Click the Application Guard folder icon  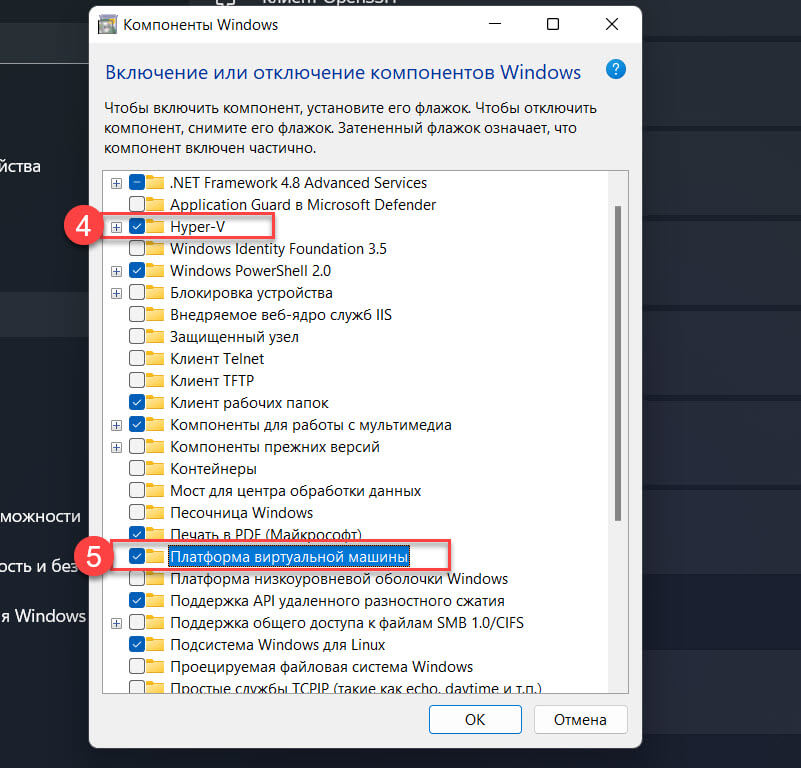coord(155,204)
